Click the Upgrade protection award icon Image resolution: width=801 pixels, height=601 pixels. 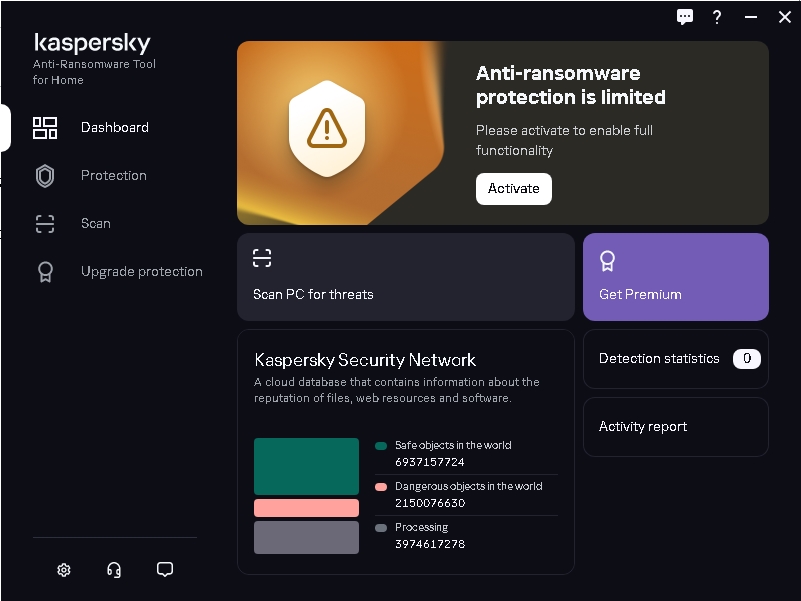pyautogui.click(x=45, y=272)
